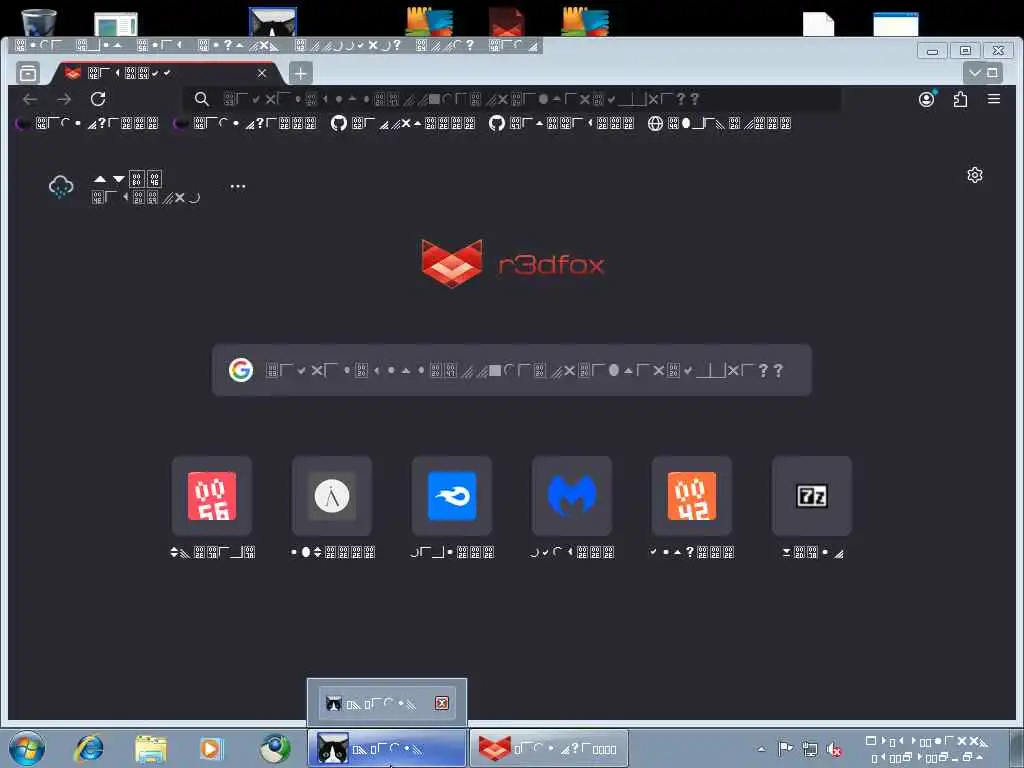The height and width of the screenshot is (768, 1024).
Task: Select the Recycle Bin desktop icon
Action: click(x=39, y=22)
